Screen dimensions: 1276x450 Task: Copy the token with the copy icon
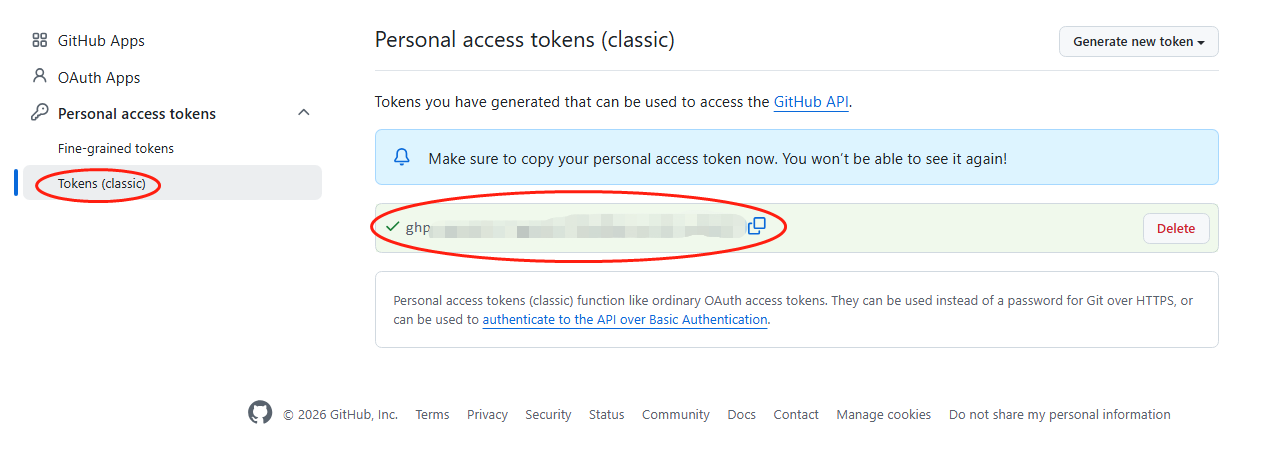[x=757, y=226]
